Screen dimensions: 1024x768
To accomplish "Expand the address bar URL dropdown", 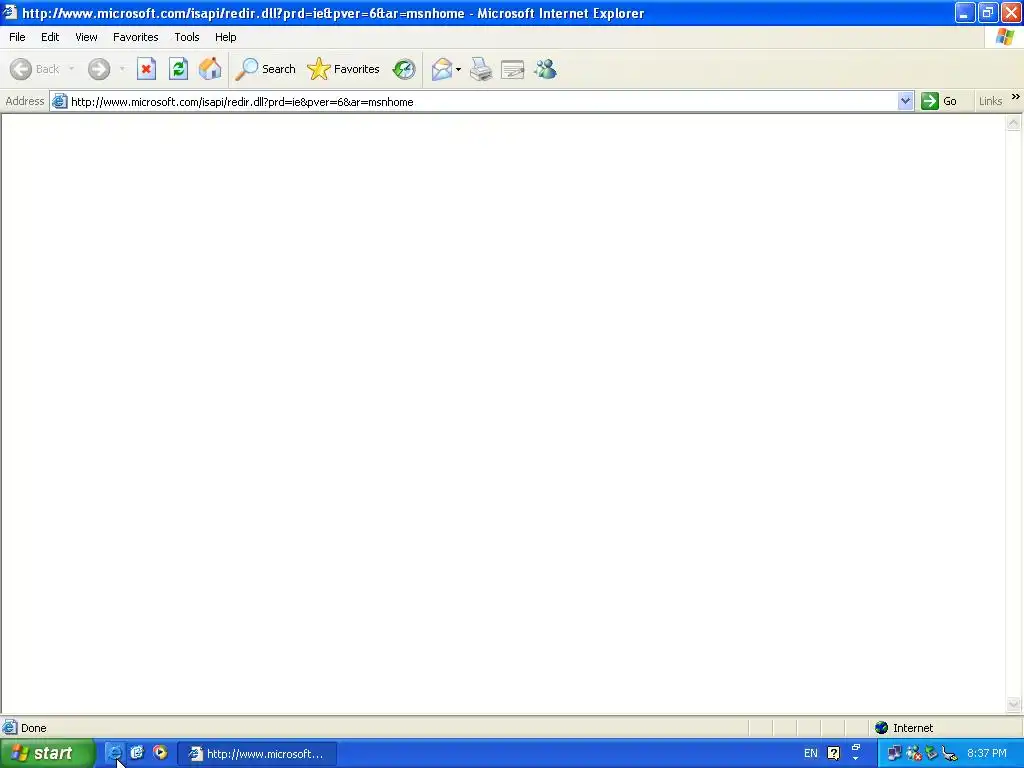I will (x=905, y=101).
